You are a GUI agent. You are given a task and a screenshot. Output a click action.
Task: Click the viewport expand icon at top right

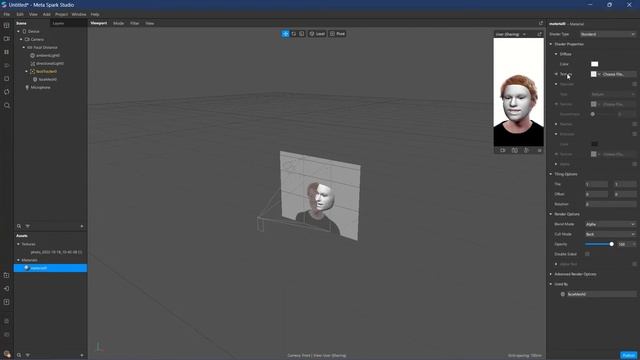pyautogui.click(x=541, y=23)
